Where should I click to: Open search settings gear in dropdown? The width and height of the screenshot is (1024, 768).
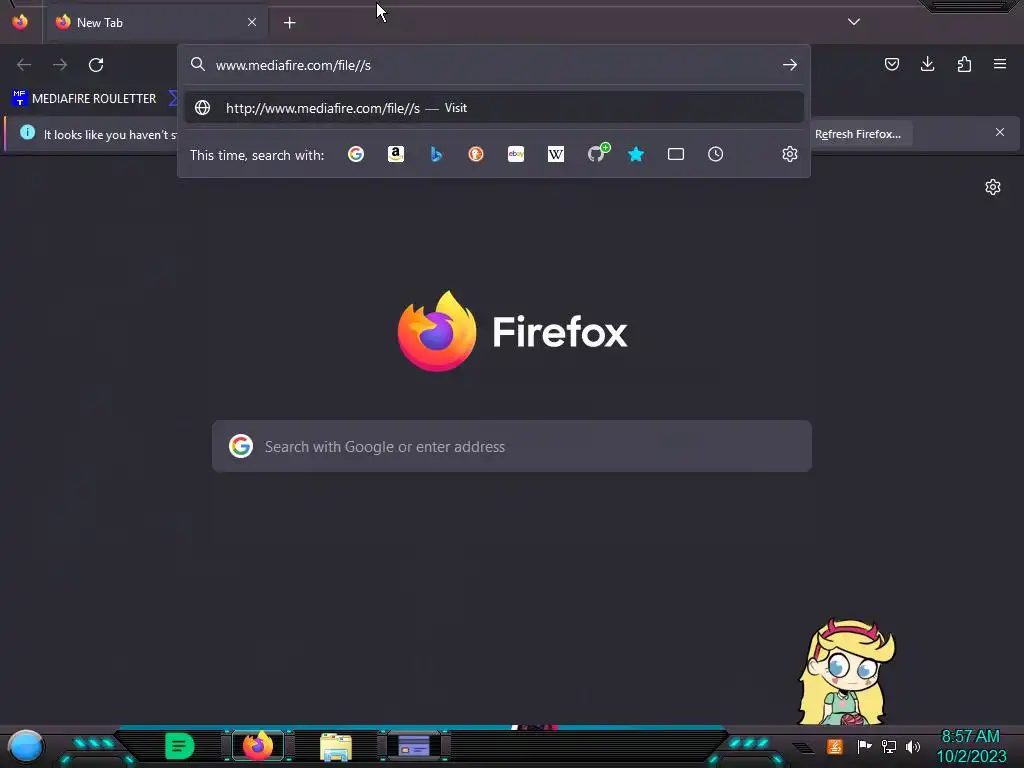(x=790, y=154)
